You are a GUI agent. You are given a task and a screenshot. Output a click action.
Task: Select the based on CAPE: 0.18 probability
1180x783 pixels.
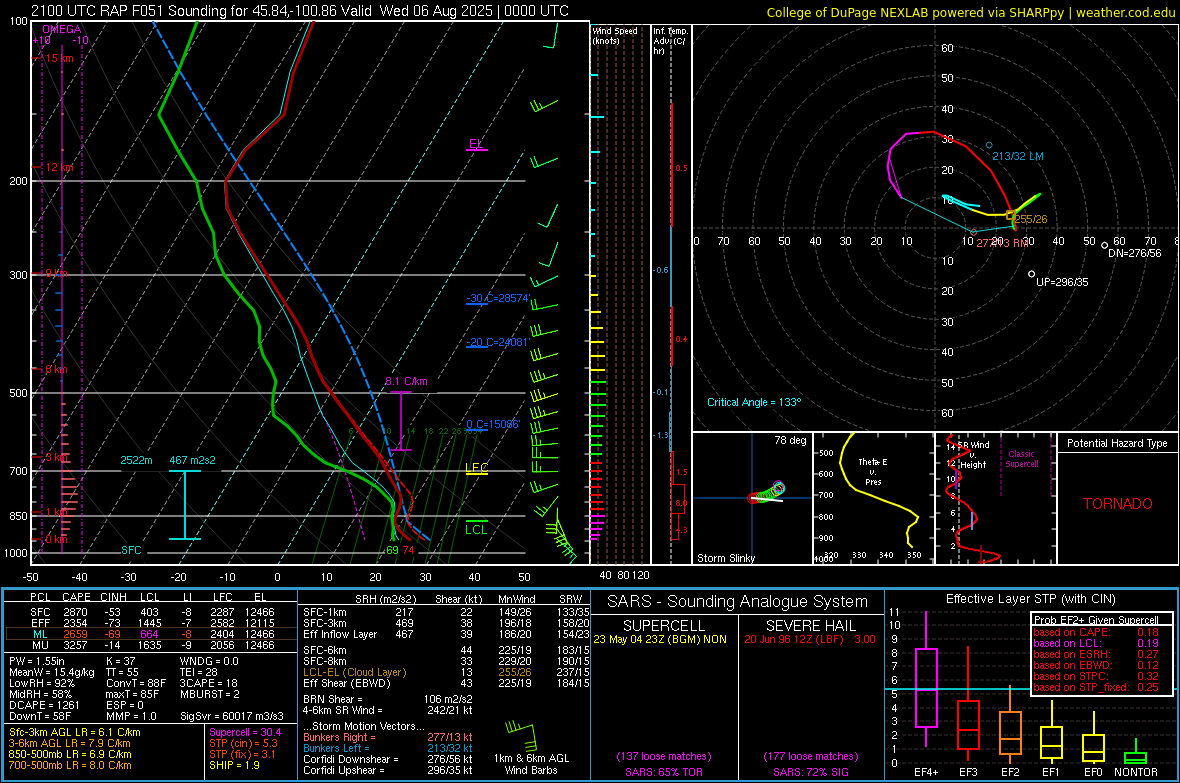coord(1096,632)
